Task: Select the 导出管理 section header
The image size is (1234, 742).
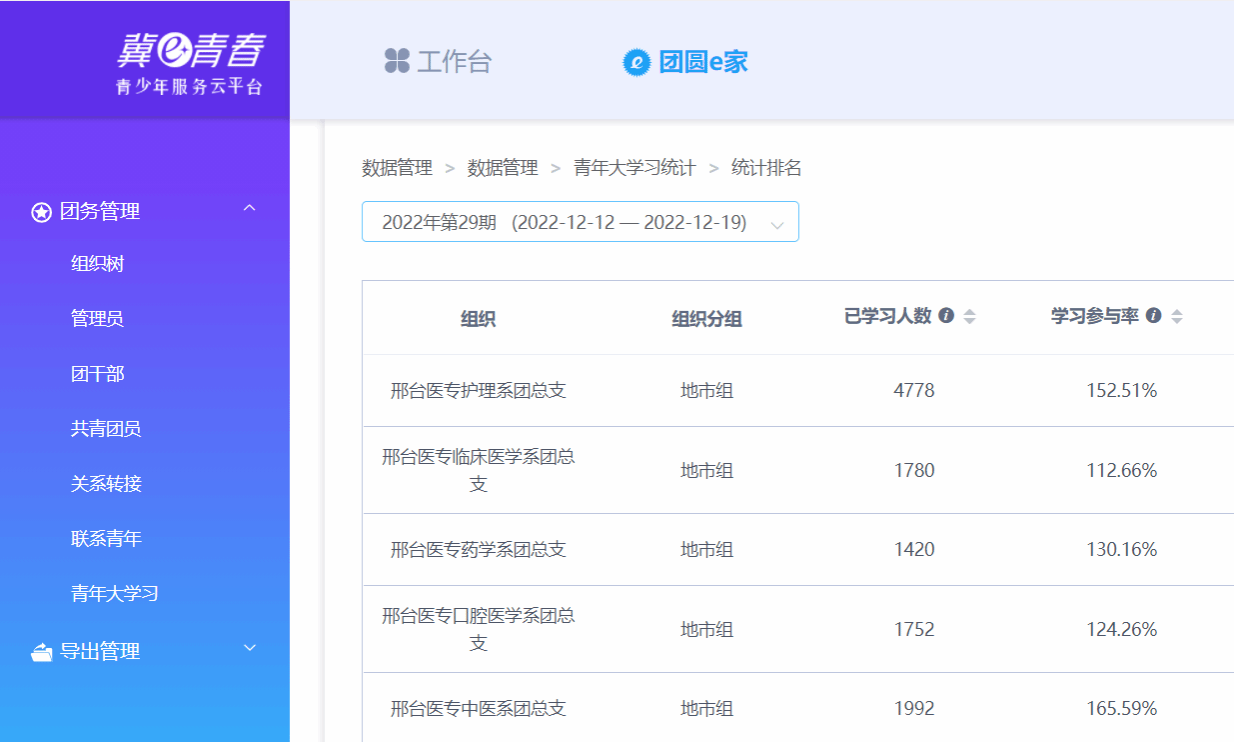Action: click(x=145, y=652)
